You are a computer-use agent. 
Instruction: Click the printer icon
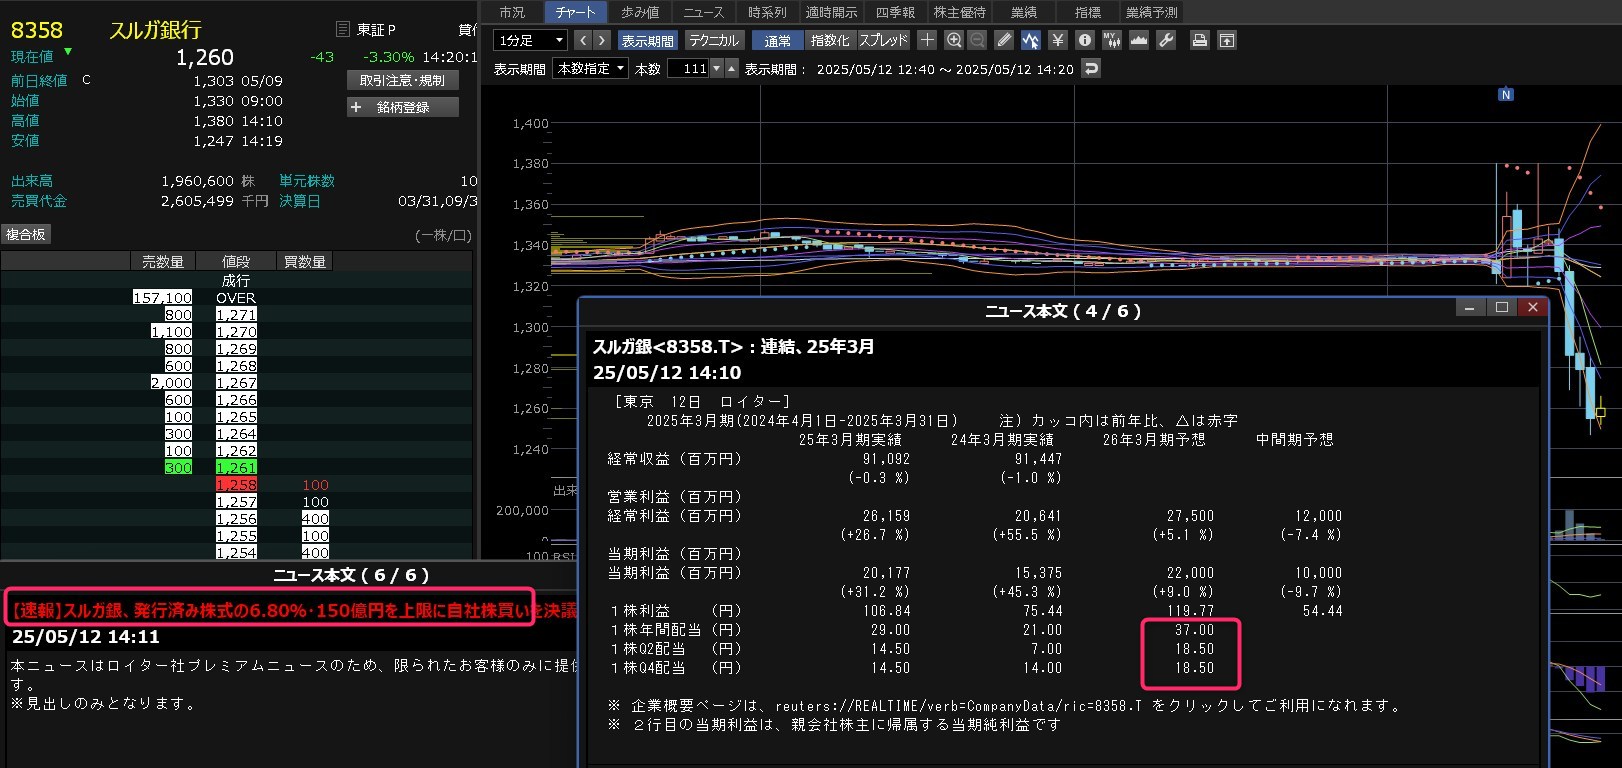tap(1200, 40)
